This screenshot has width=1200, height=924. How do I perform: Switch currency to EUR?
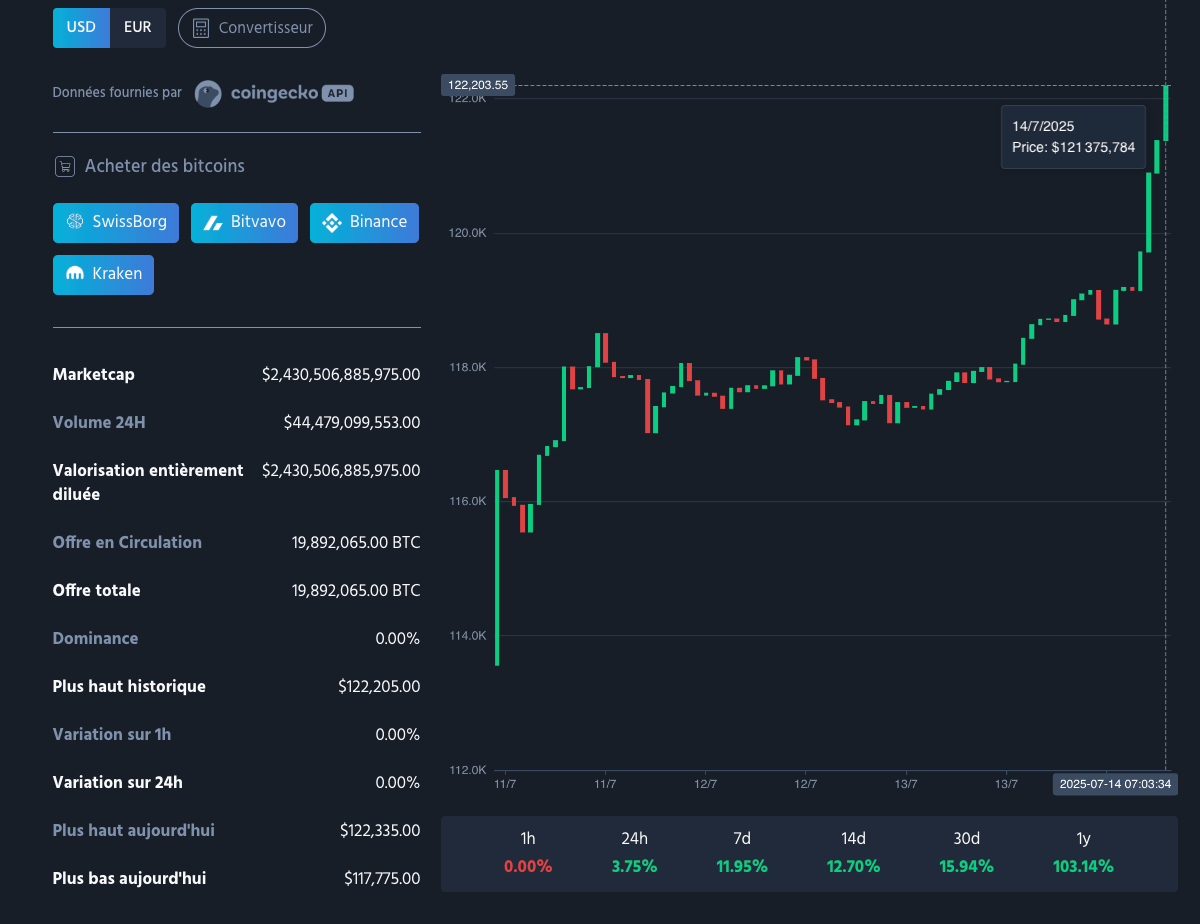coord(138,27)
